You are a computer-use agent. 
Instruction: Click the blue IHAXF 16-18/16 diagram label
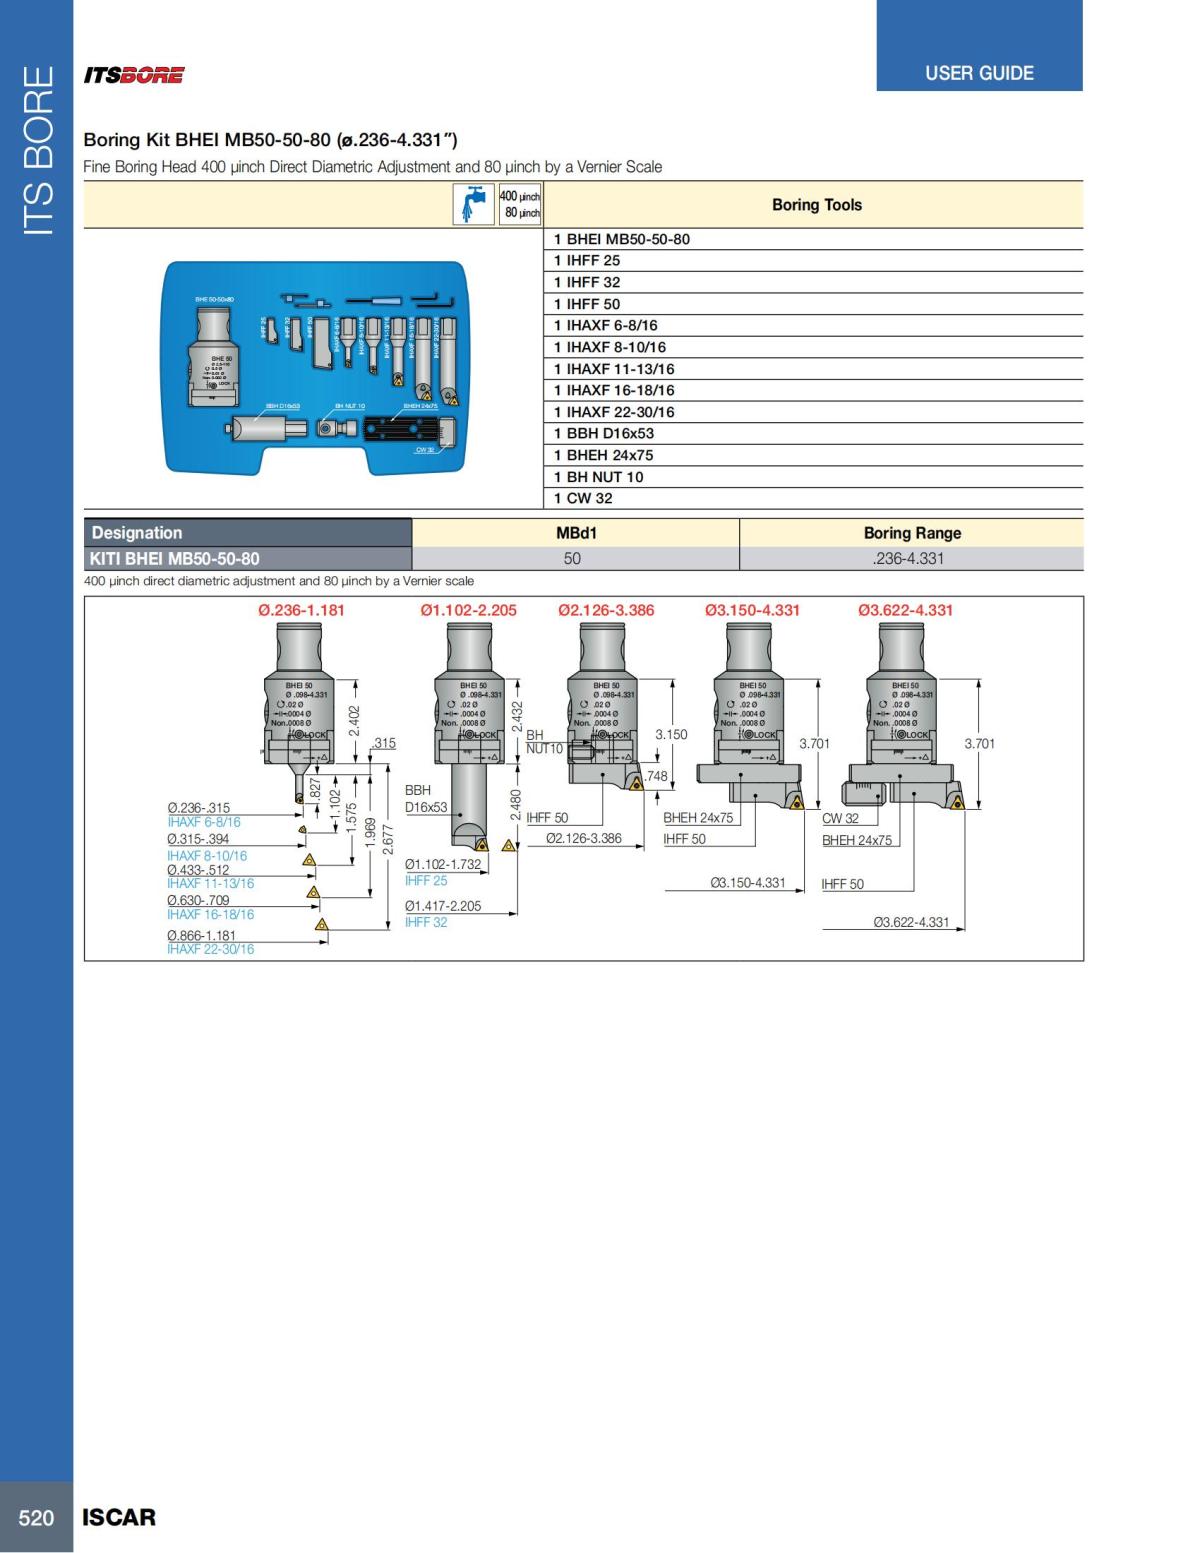211,914
